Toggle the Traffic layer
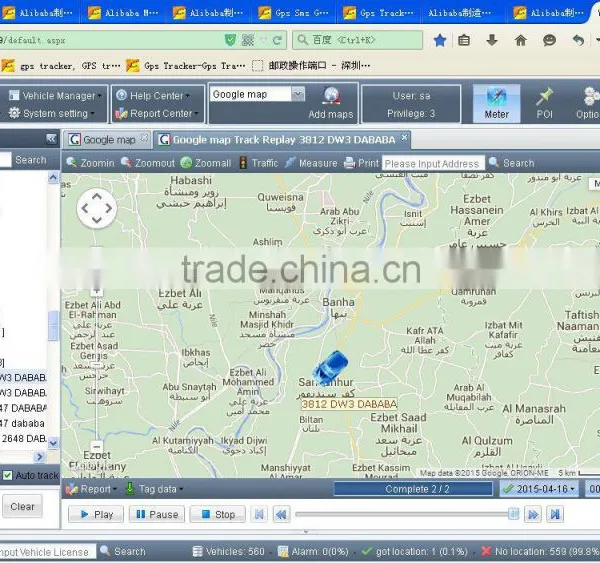Image resolution: width=600 pixels, height=563 pixels. (x=259, y=163)
